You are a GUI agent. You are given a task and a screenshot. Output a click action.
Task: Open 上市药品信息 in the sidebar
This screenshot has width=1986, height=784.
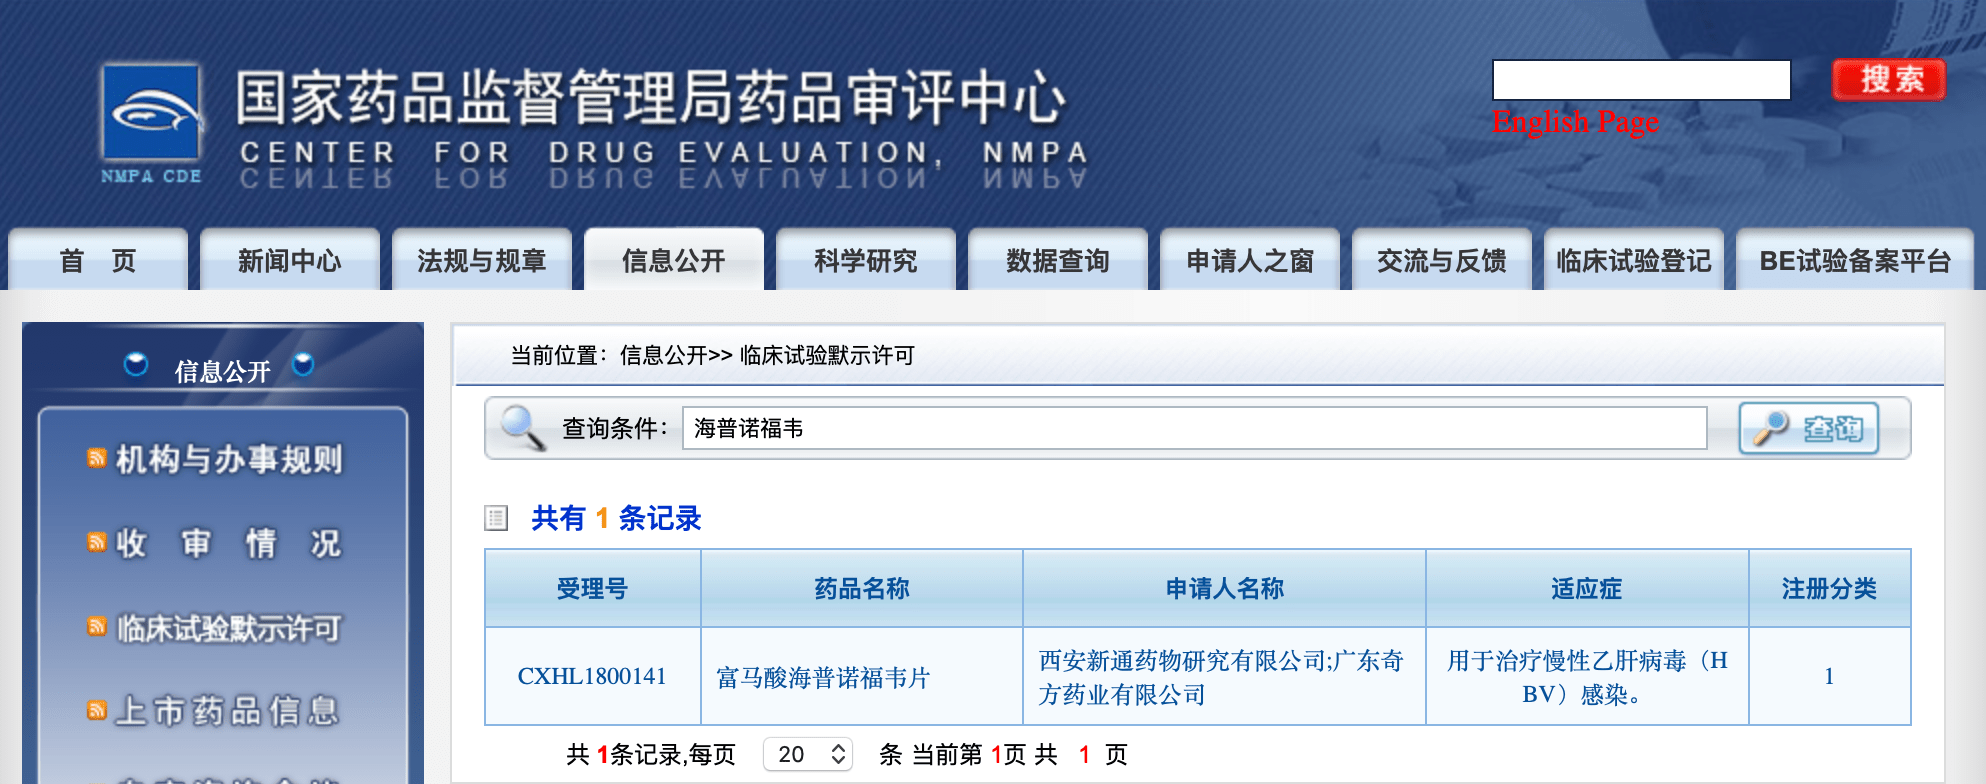coord(229,711)
